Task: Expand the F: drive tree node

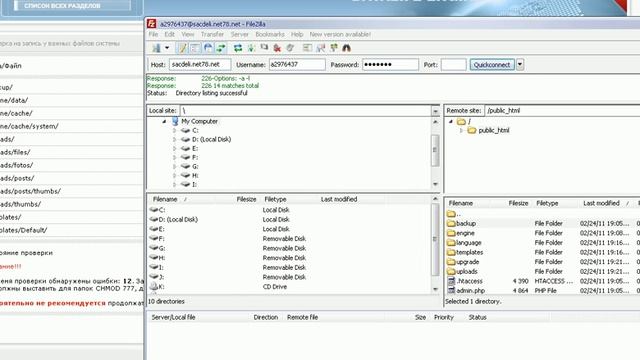Action: tap(174, 158)
